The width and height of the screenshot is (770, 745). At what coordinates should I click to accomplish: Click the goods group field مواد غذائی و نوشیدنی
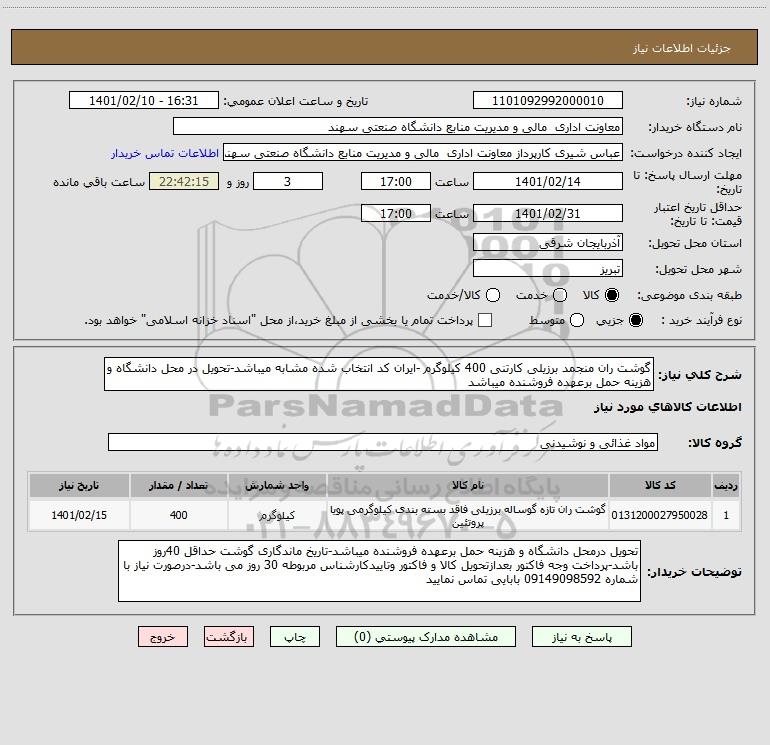click(x=383, y=442)
